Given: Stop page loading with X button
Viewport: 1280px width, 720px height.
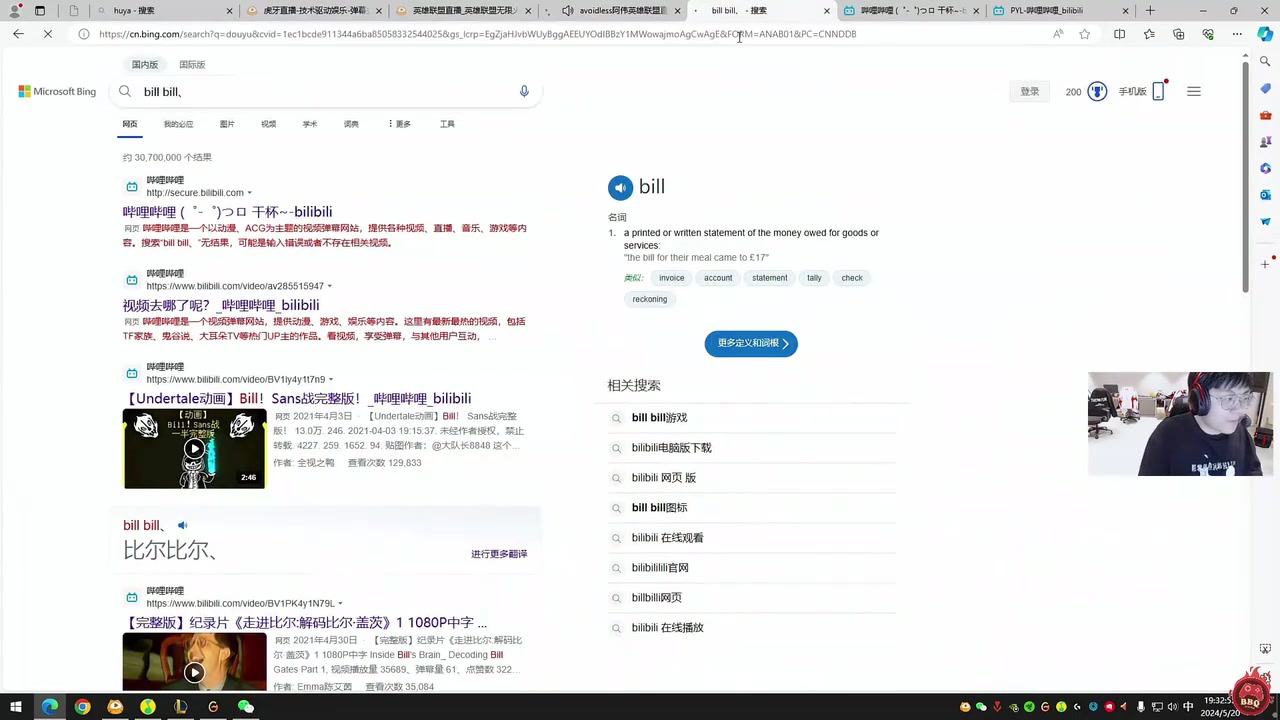Looking at the screenshot, I should click(48, 34).
